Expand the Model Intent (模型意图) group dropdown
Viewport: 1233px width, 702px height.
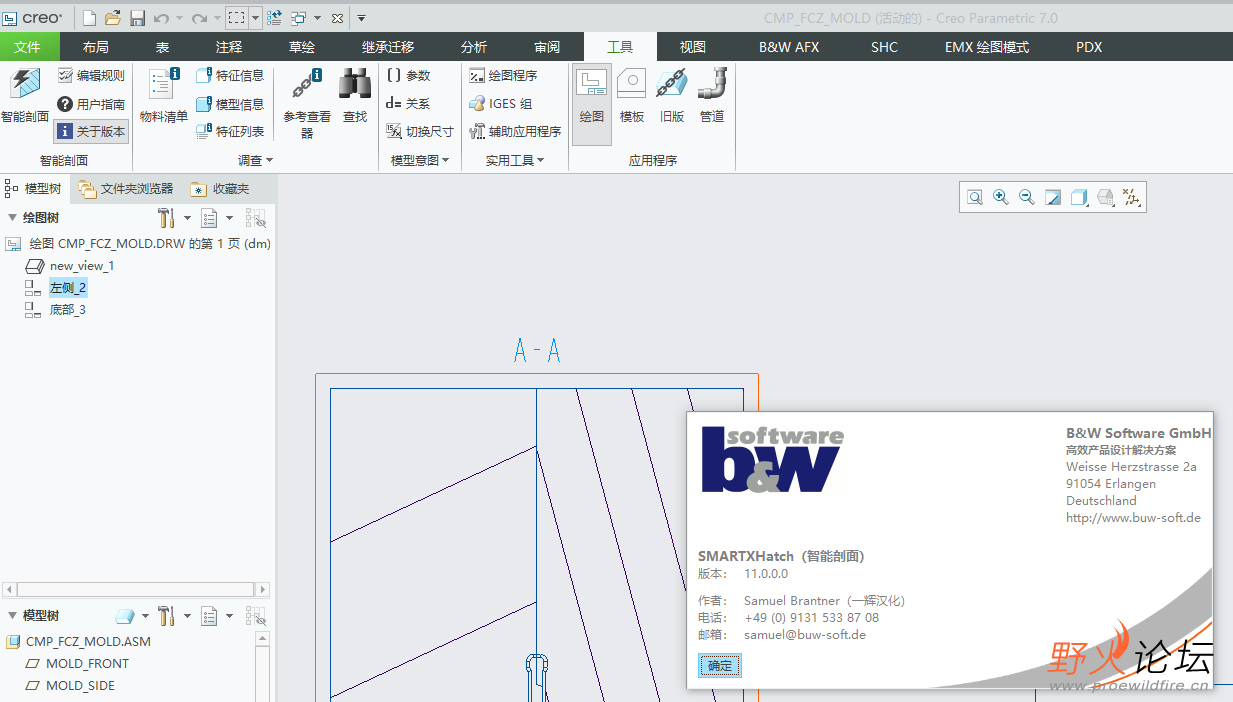(x=420, y=160)
